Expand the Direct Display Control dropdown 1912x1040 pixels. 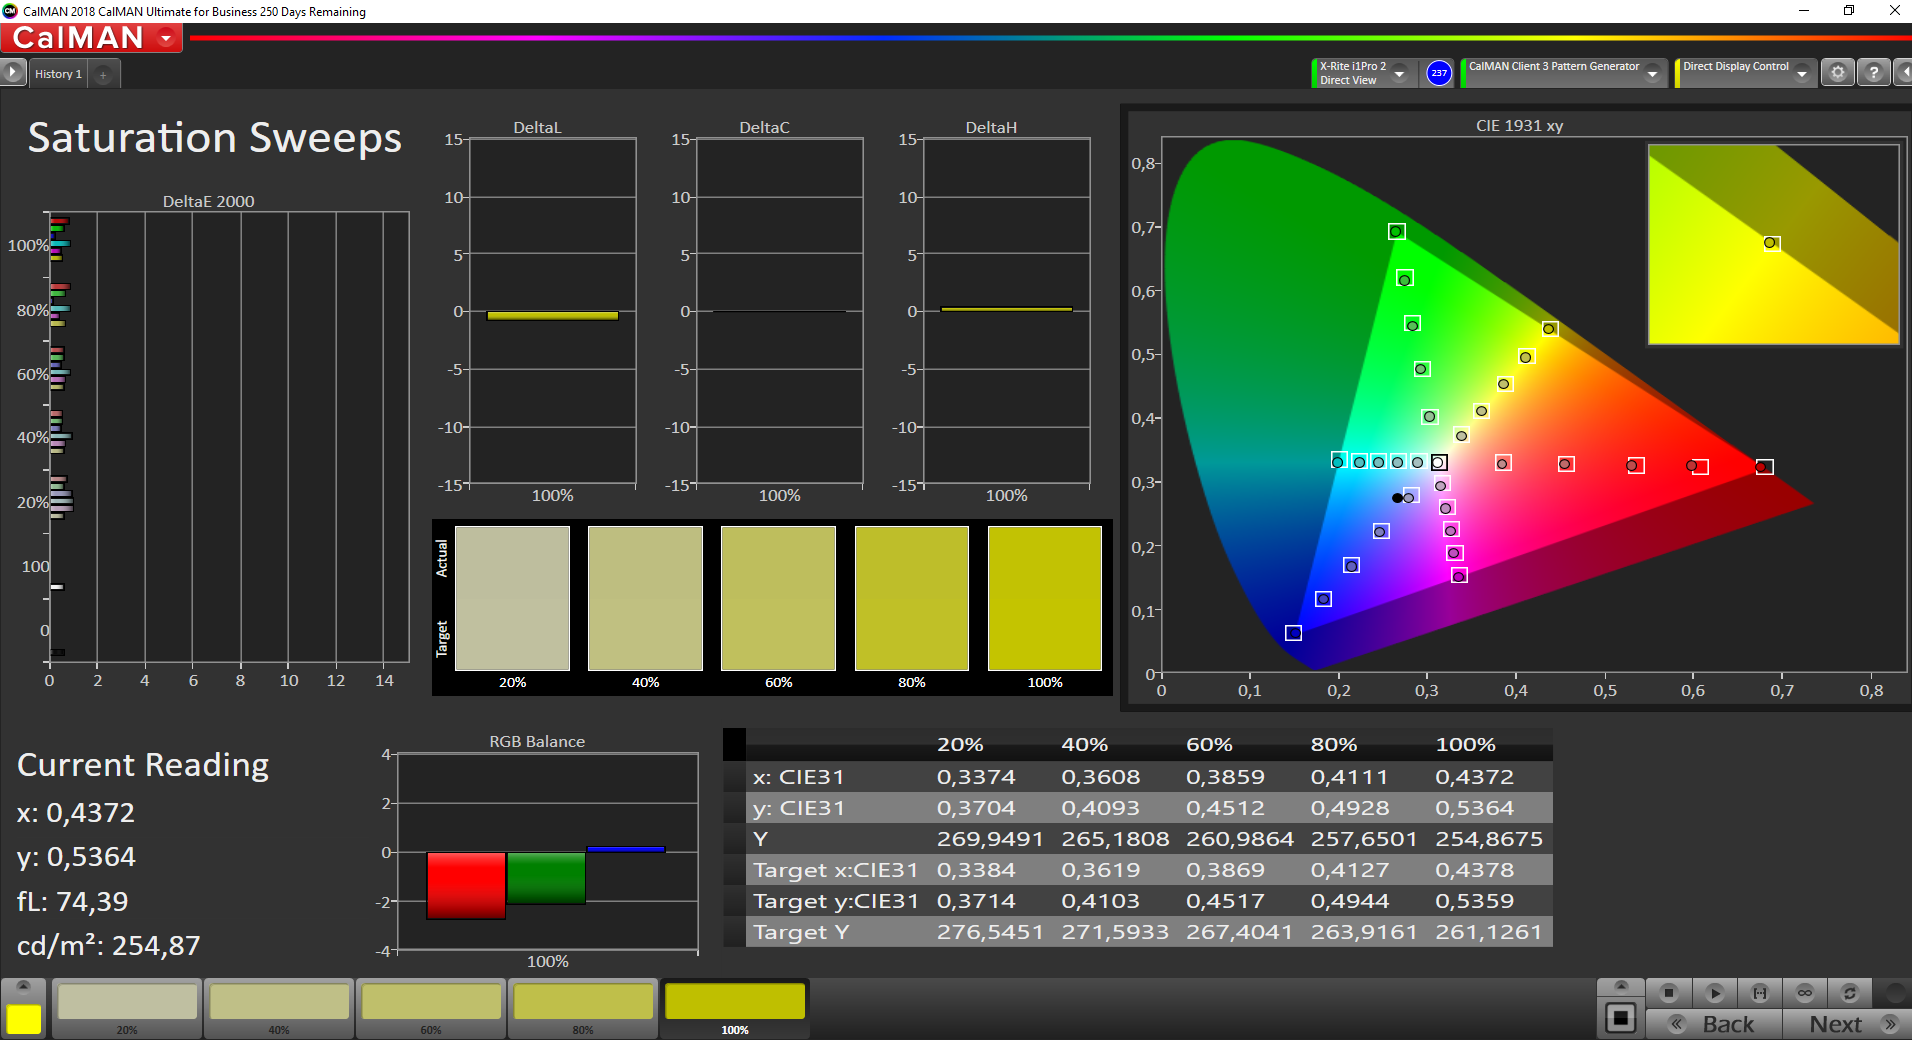coord(1802,73)
